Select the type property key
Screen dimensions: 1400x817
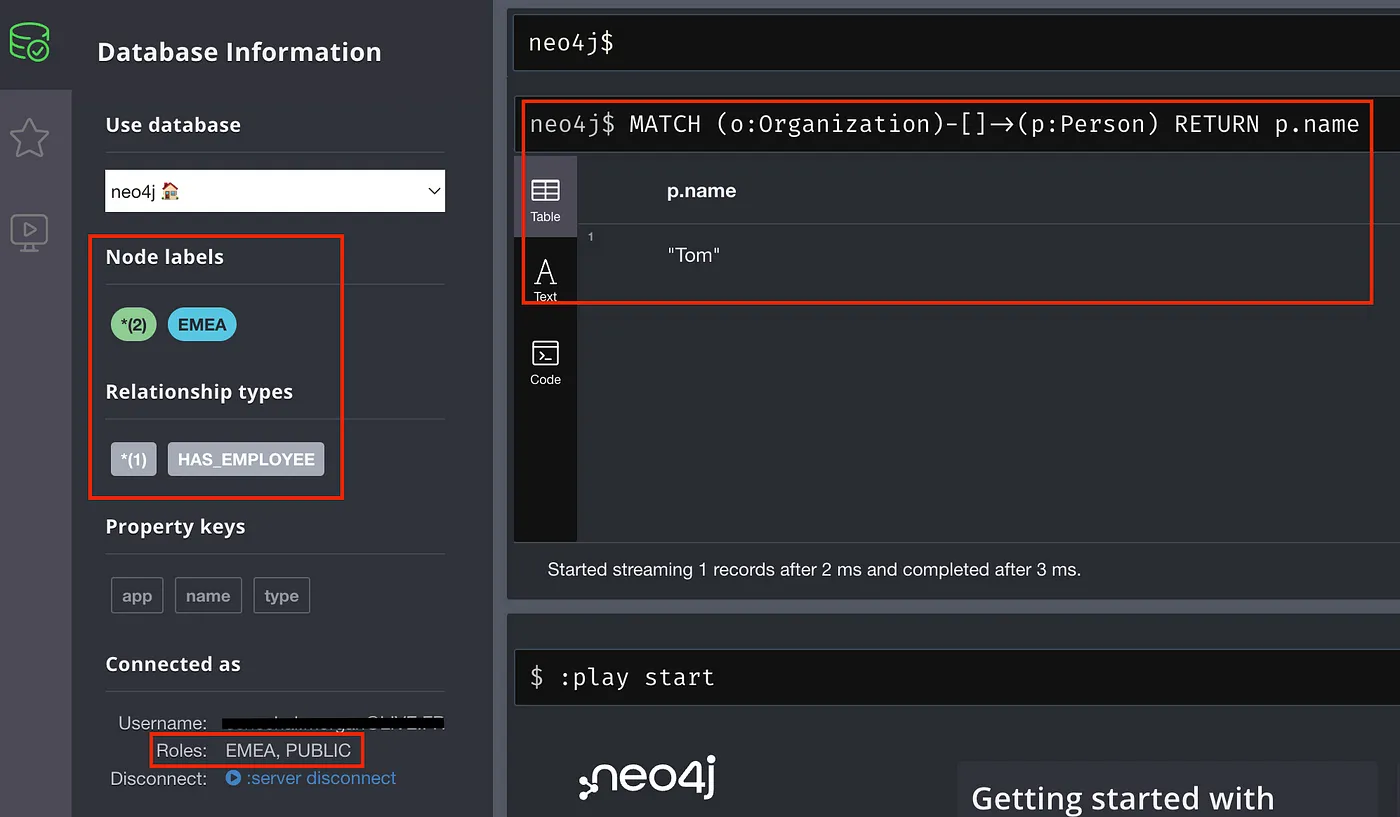click(281, 595)
